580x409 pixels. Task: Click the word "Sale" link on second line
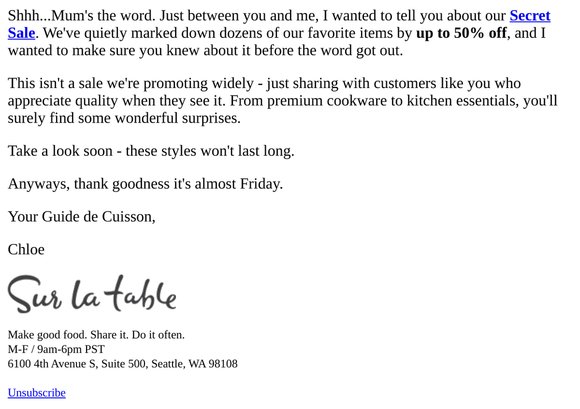click(x=21, y=33)
